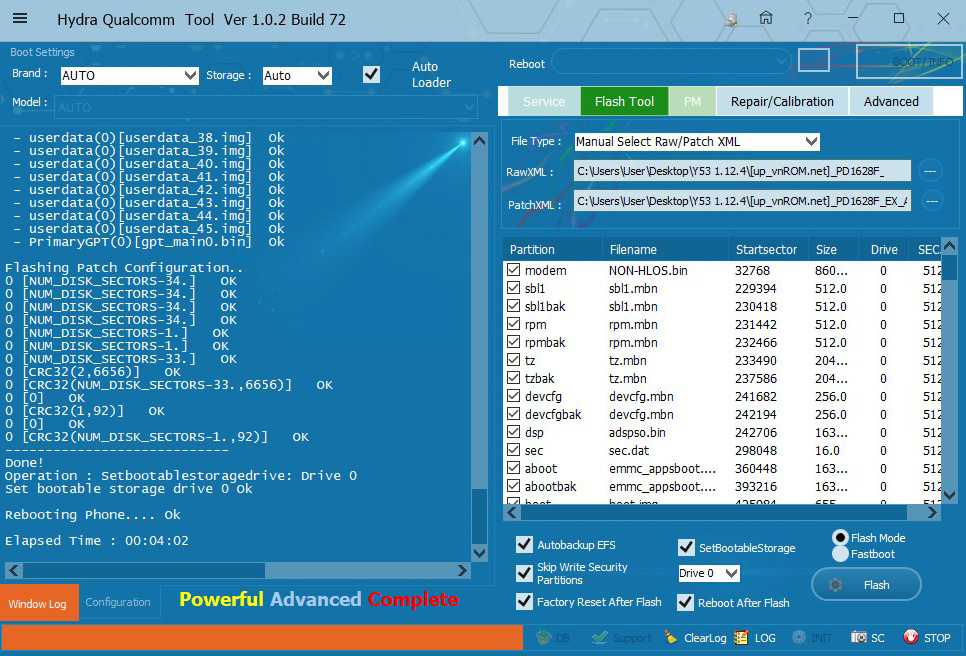
Task: Open the File Type dropdown
Action: click(696, 142)
